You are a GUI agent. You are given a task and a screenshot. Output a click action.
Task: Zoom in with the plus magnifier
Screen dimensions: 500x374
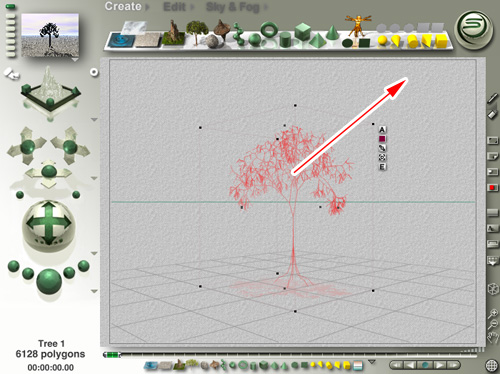[x=493, y=313]
